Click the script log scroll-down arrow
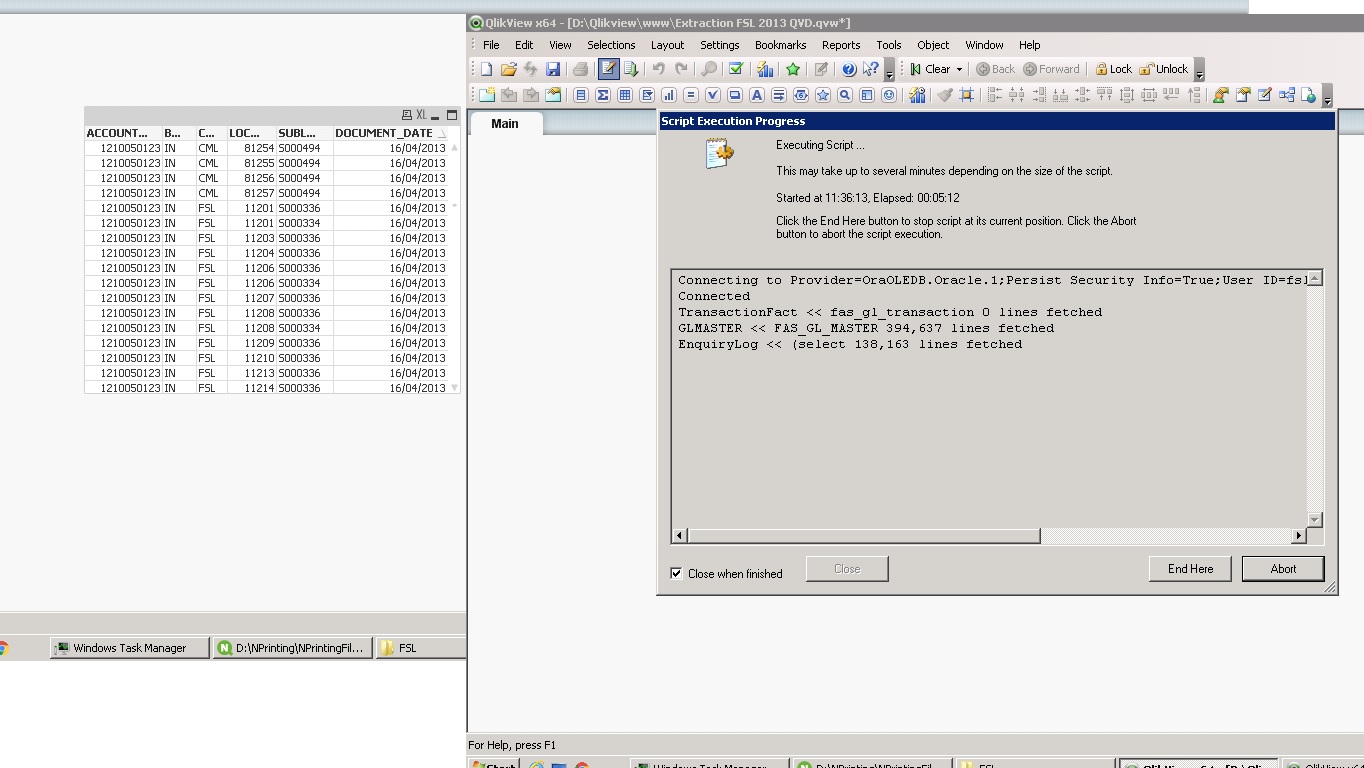 (x=1315, y=520)
